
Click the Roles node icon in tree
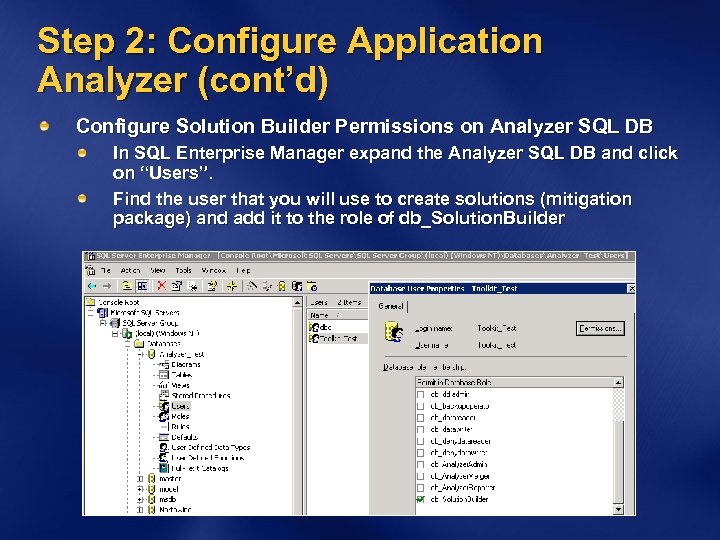163,416
